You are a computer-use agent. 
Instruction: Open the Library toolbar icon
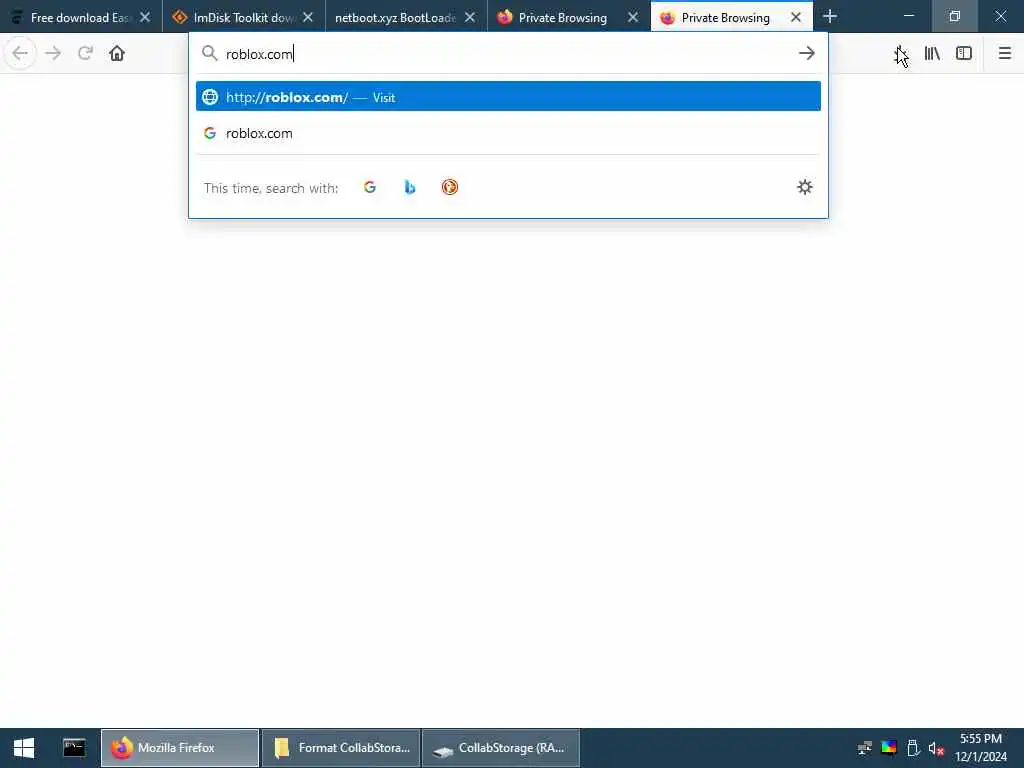(932, 53)
